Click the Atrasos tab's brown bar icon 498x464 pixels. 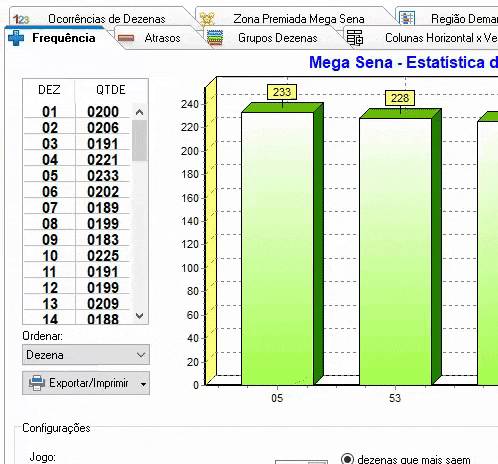click(126, 38)
